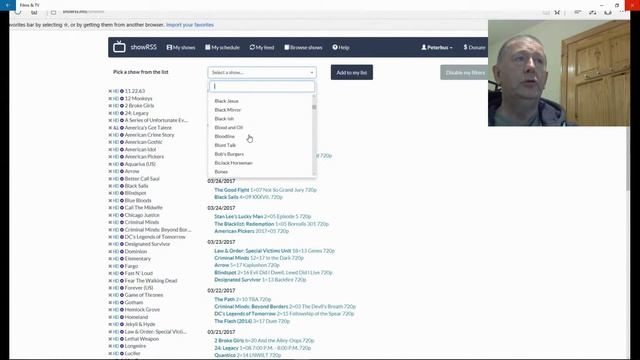Image resolution: width=640 pixels, height=360 pixels.
Task: Open the Select a show dropdown
Action: point(262,72)
